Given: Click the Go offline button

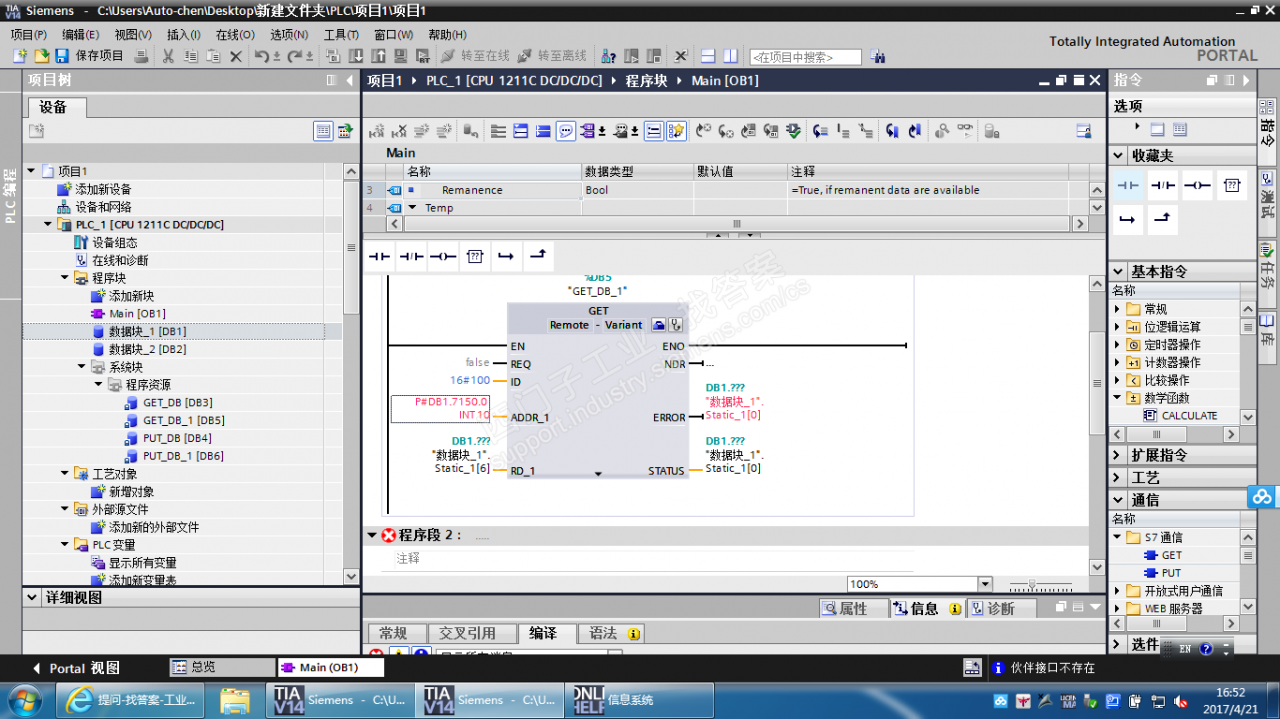Looking at the screenshot, I should (x=553, y=56).
